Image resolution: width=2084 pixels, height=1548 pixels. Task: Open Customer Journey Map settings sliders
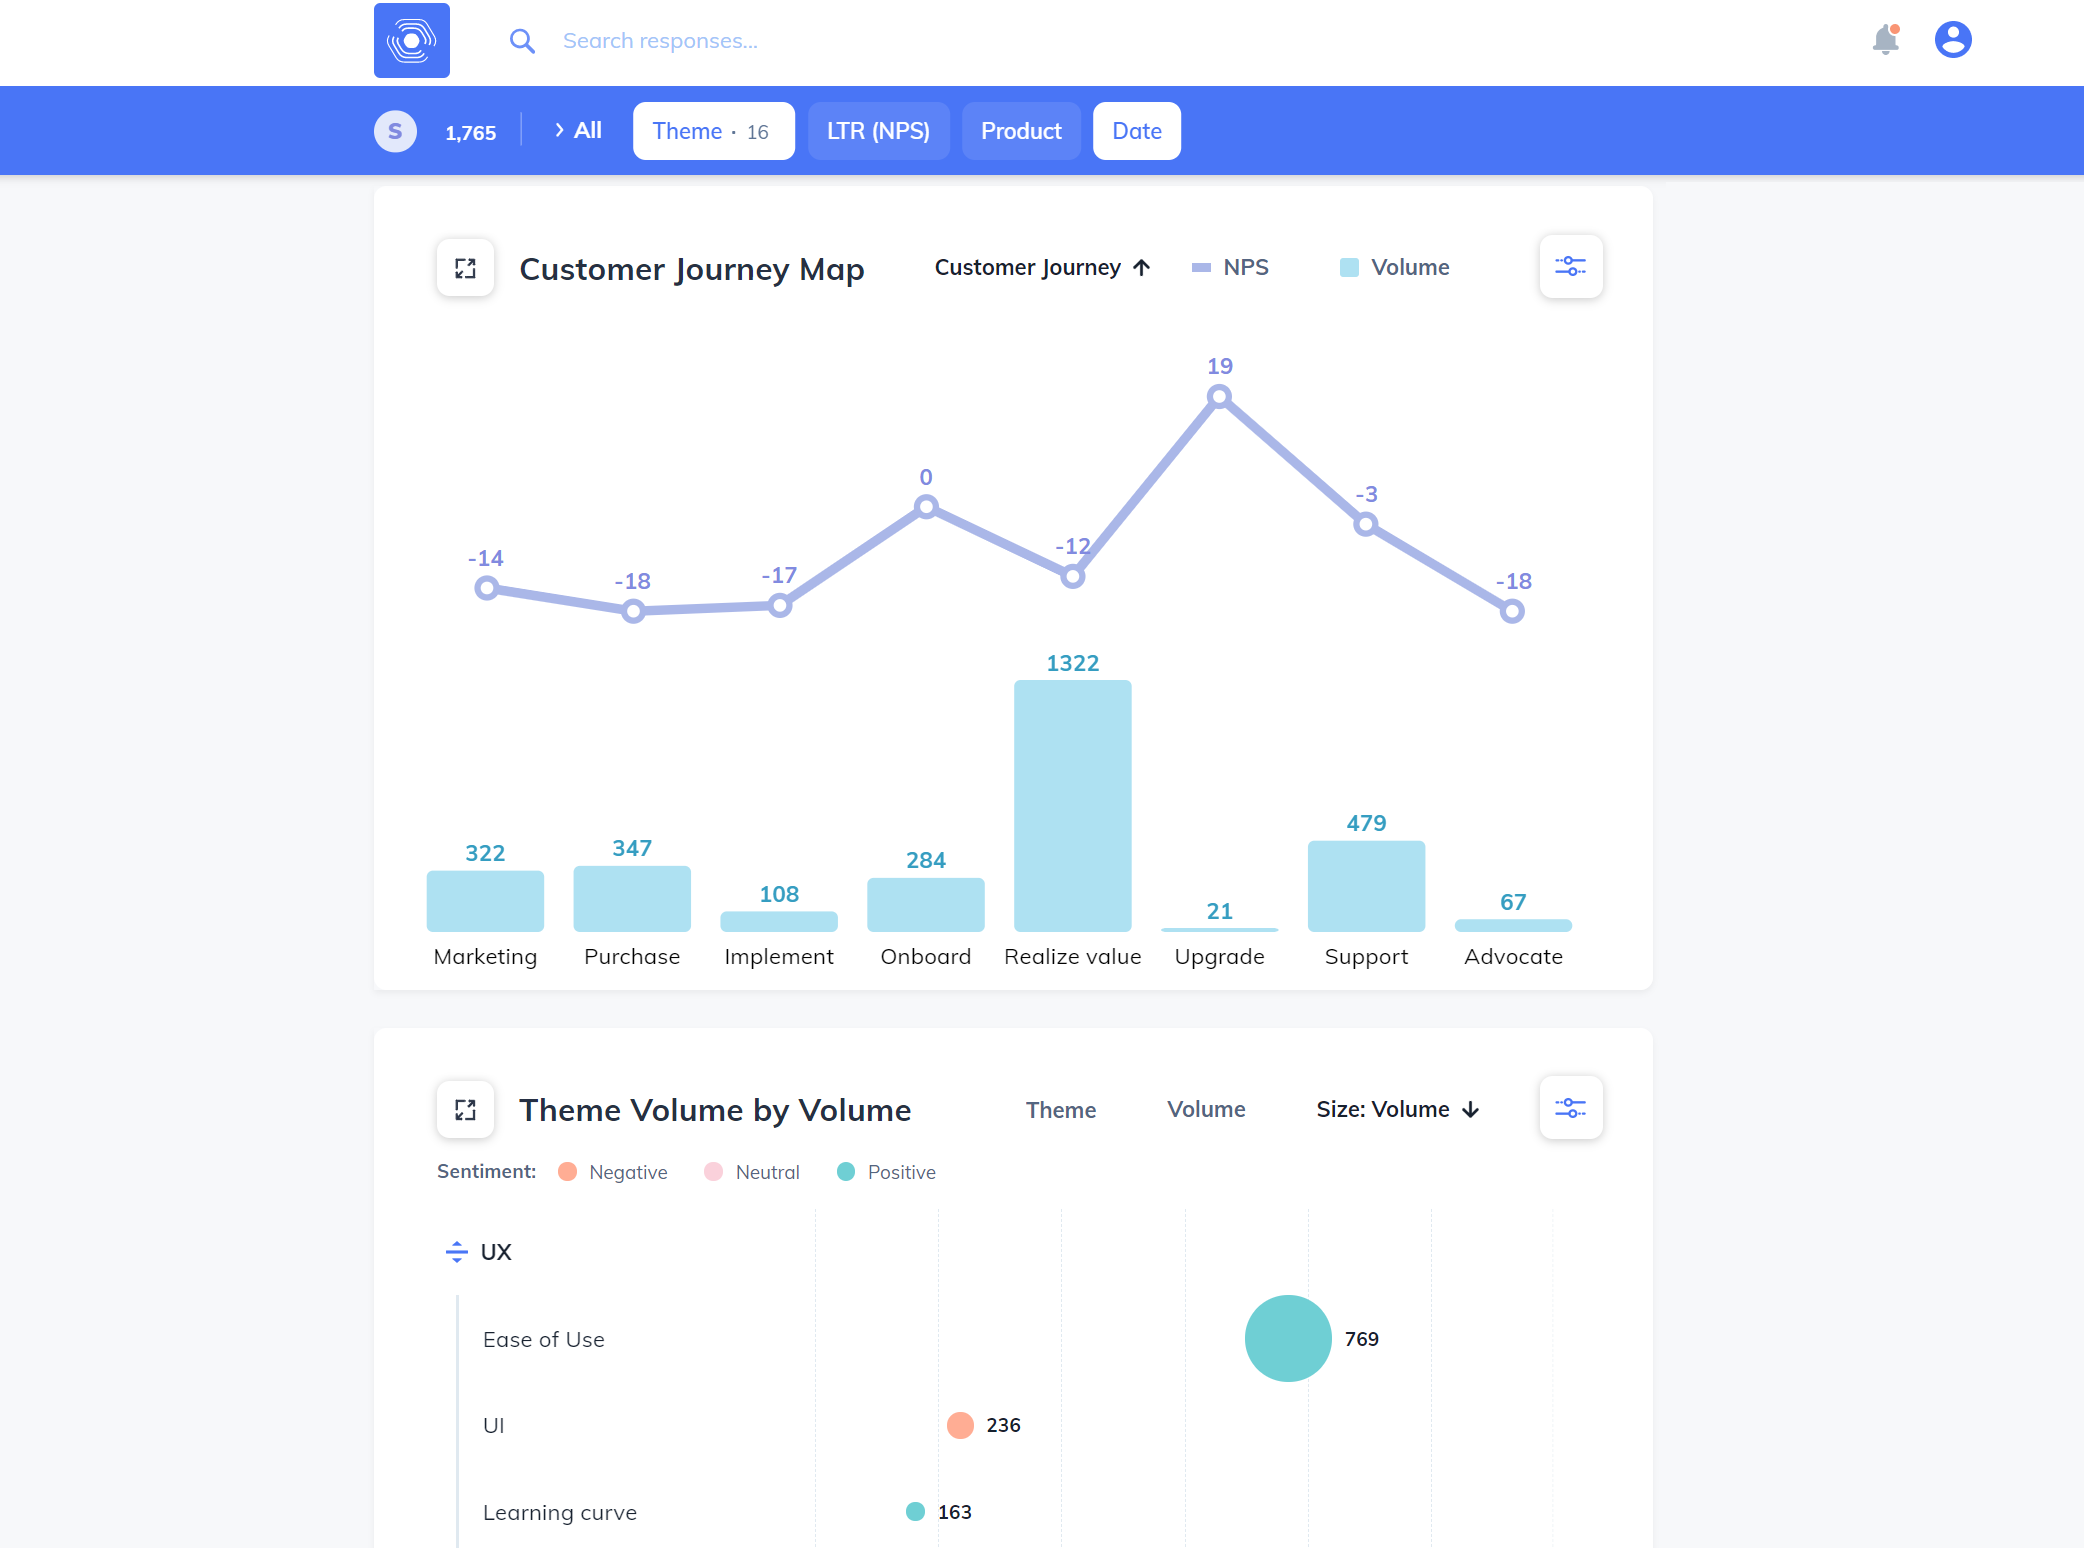(x=1570, y=267)
